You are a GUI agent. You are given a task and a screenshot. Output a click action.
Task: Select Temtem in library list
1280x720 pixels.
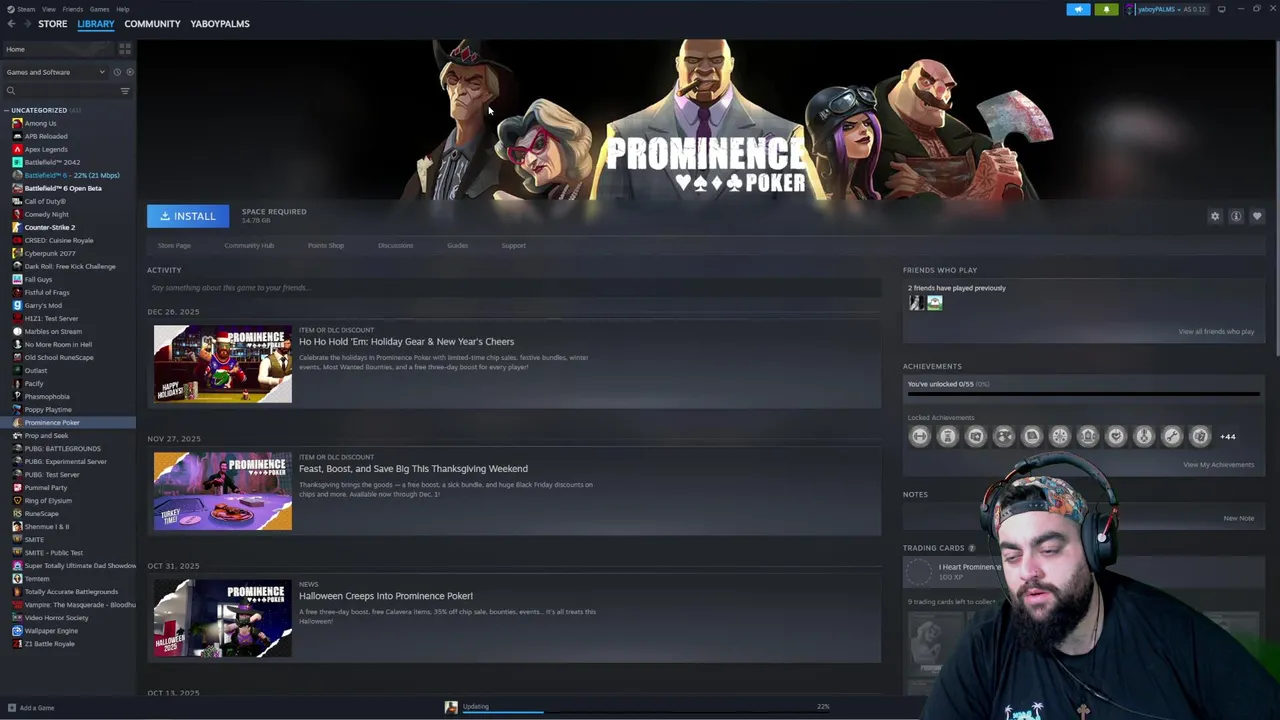coord(68,578)
